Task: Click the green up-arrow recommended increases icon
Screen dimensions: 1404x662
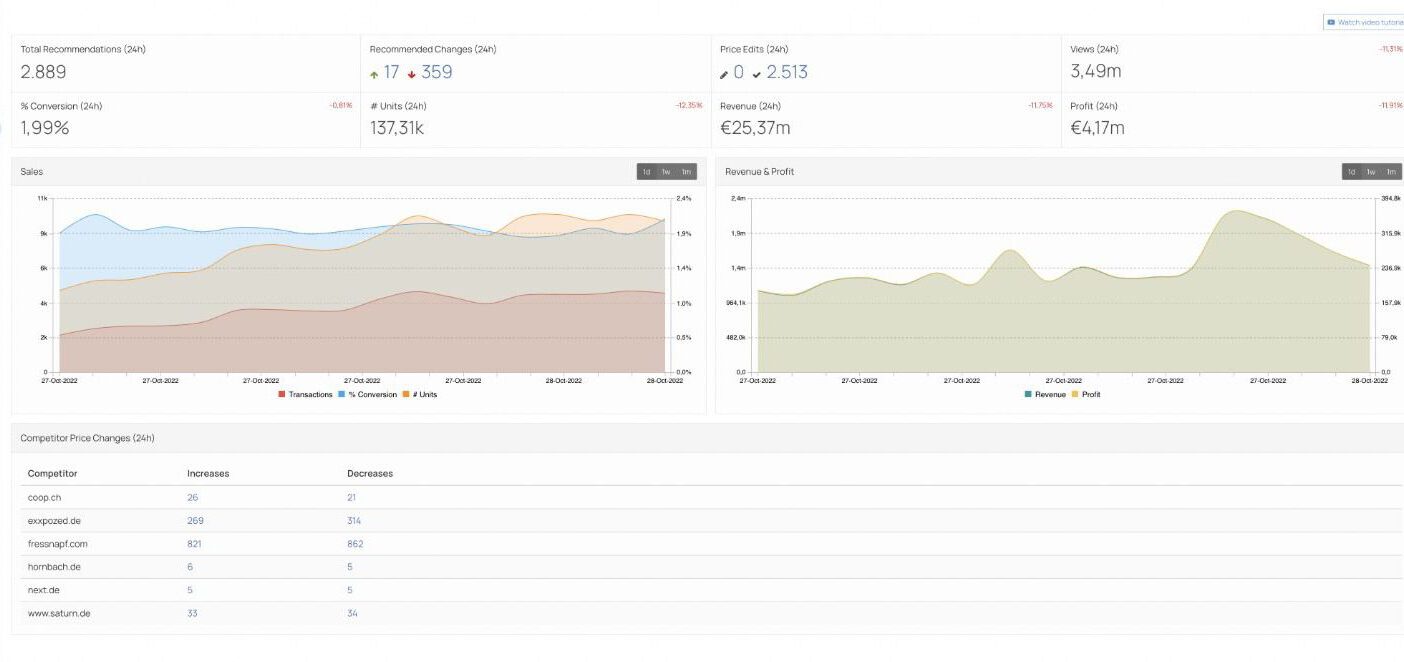Action: [374, 74]
